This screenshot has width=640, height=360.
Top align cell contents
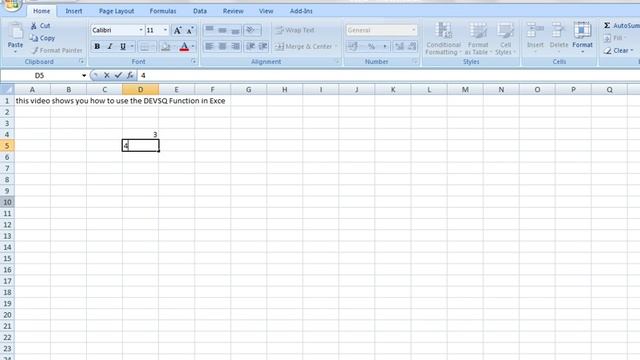[x=209, y=30]
